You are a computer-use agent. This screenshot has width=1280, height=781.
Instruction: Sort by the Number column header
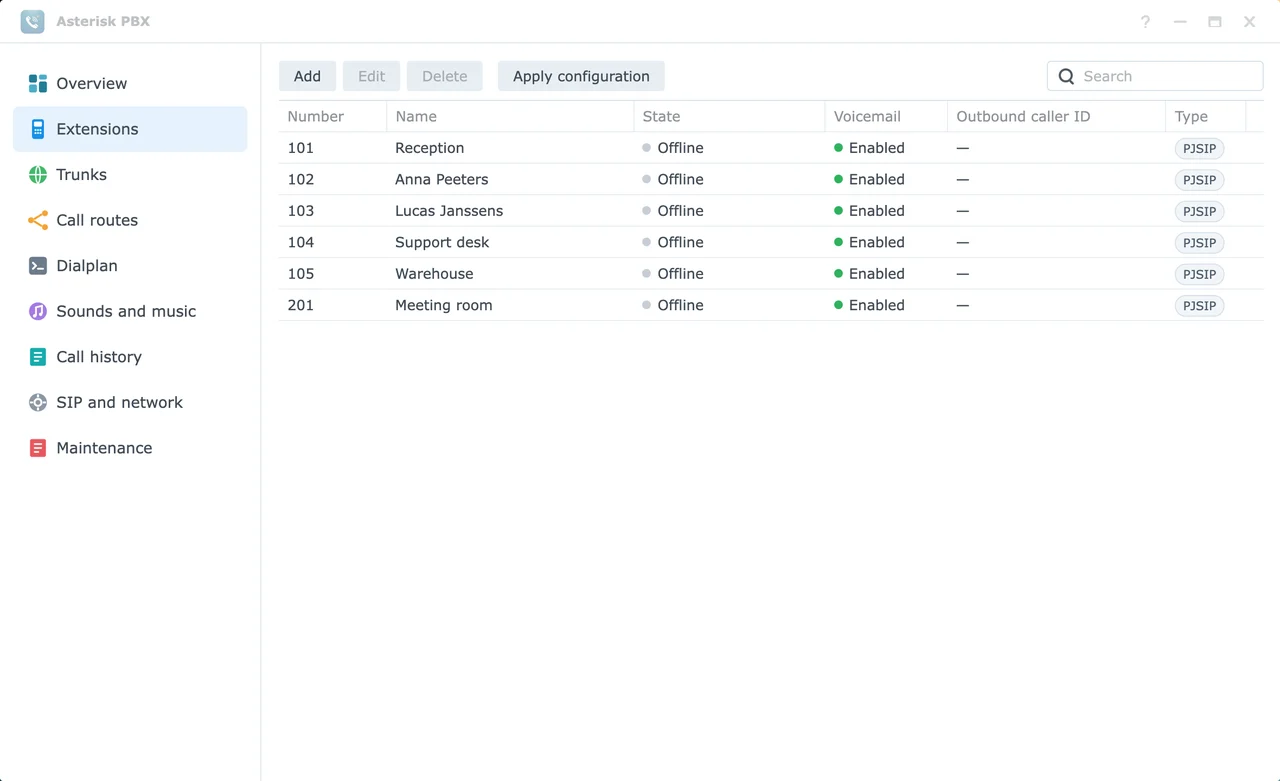tap(332, 116)
